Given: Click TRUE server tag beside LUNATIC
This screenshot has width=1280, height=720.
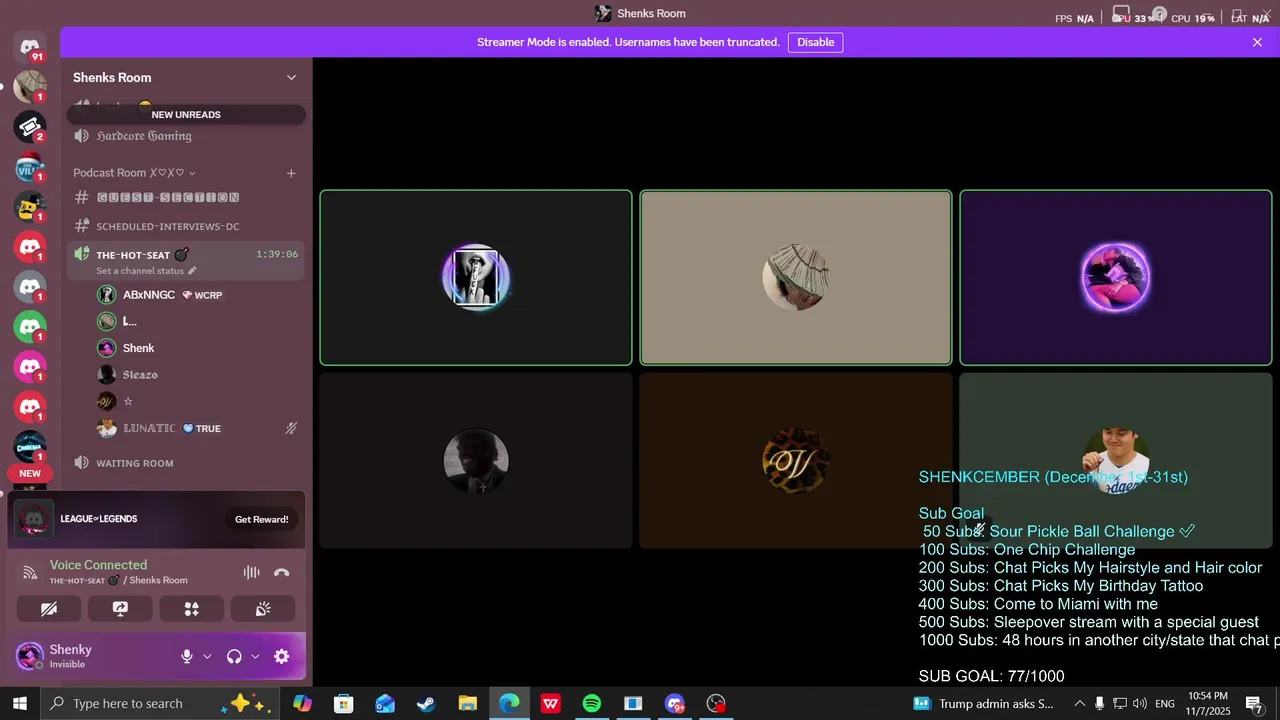Looking at the screenshot, I should click(x=202, y=428).
